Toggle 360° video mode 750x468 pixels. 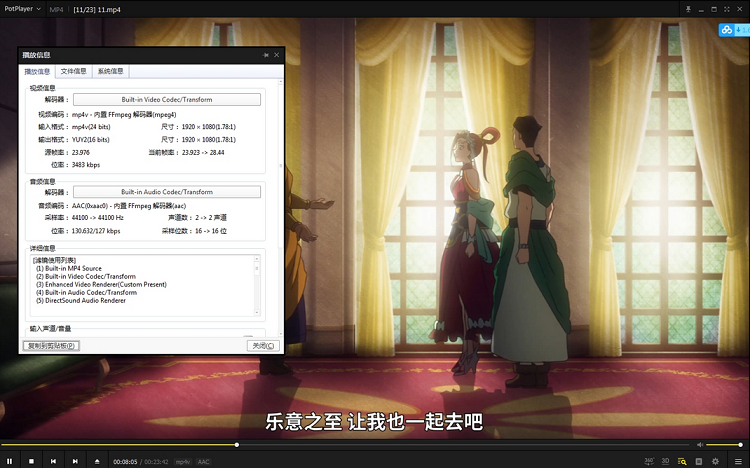click(x=647, y=461)
